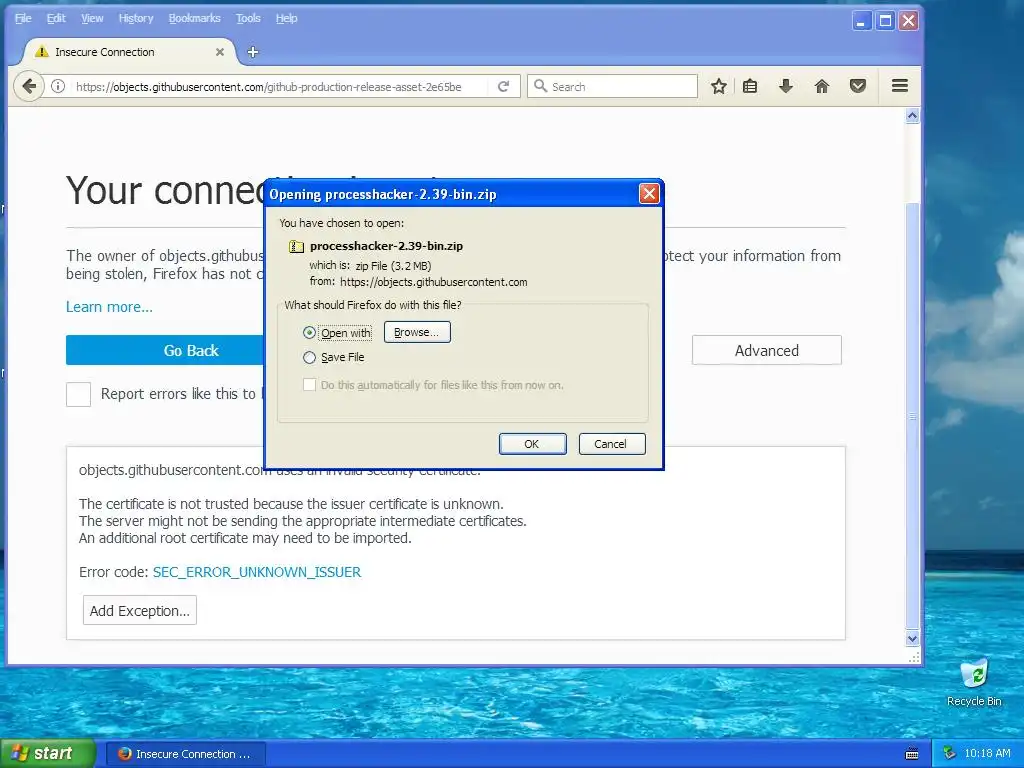Viewport: 1024px width, 768px height.
Task: Click the vertical scrollbar thumb
Action: click(x=912, y=415)
